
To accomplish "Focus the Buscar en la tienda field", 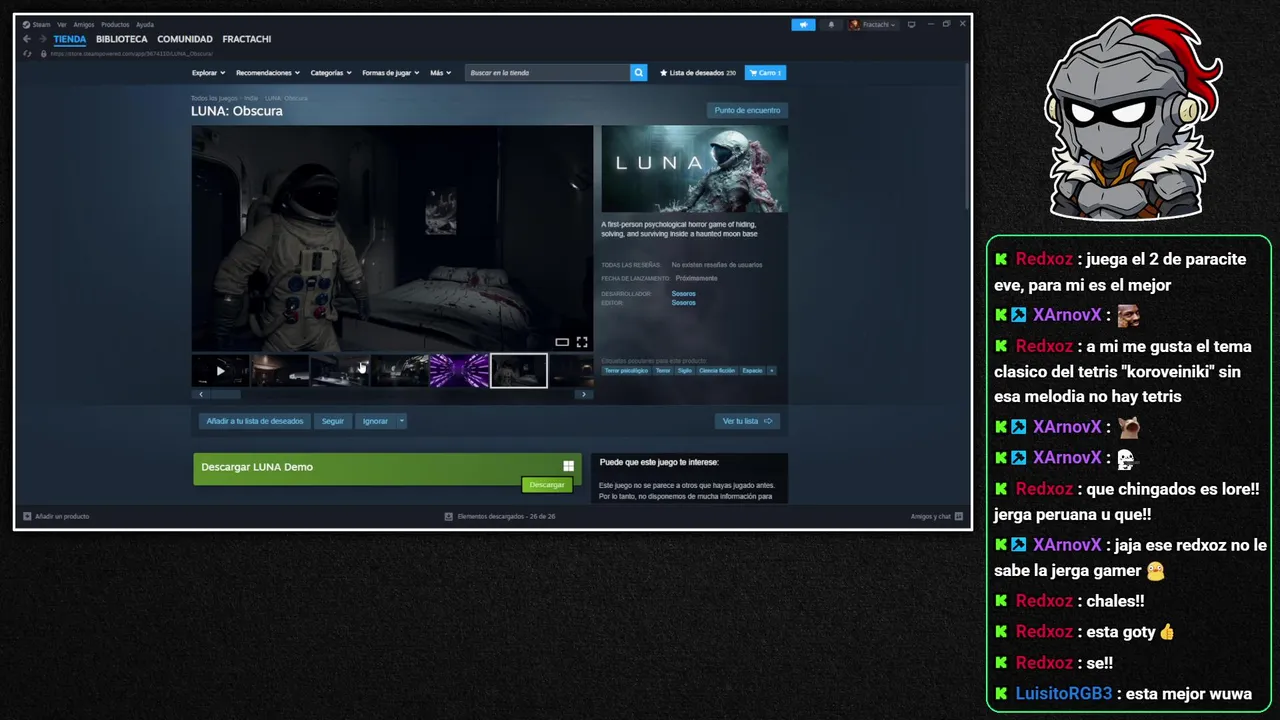I will click(547, 73).
